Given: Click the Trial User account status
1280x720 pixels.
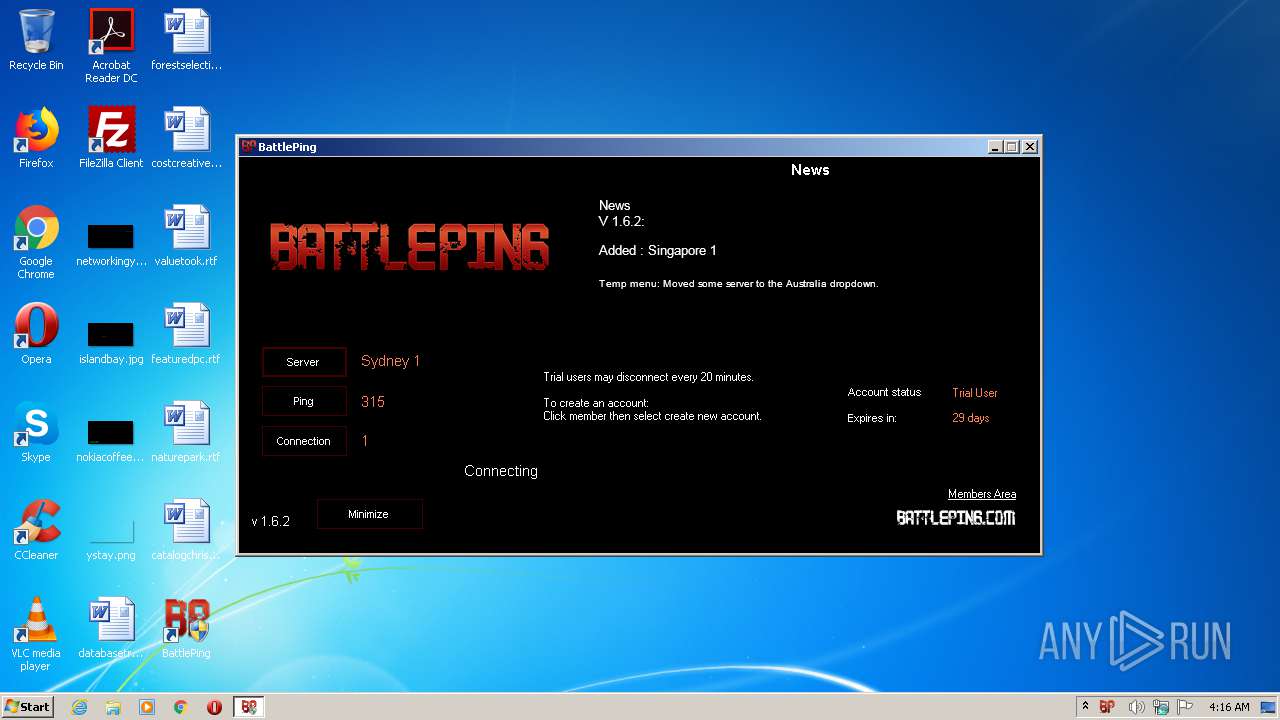Looking at the screenshot, I should pyautogui.click(x=975, y=393).
